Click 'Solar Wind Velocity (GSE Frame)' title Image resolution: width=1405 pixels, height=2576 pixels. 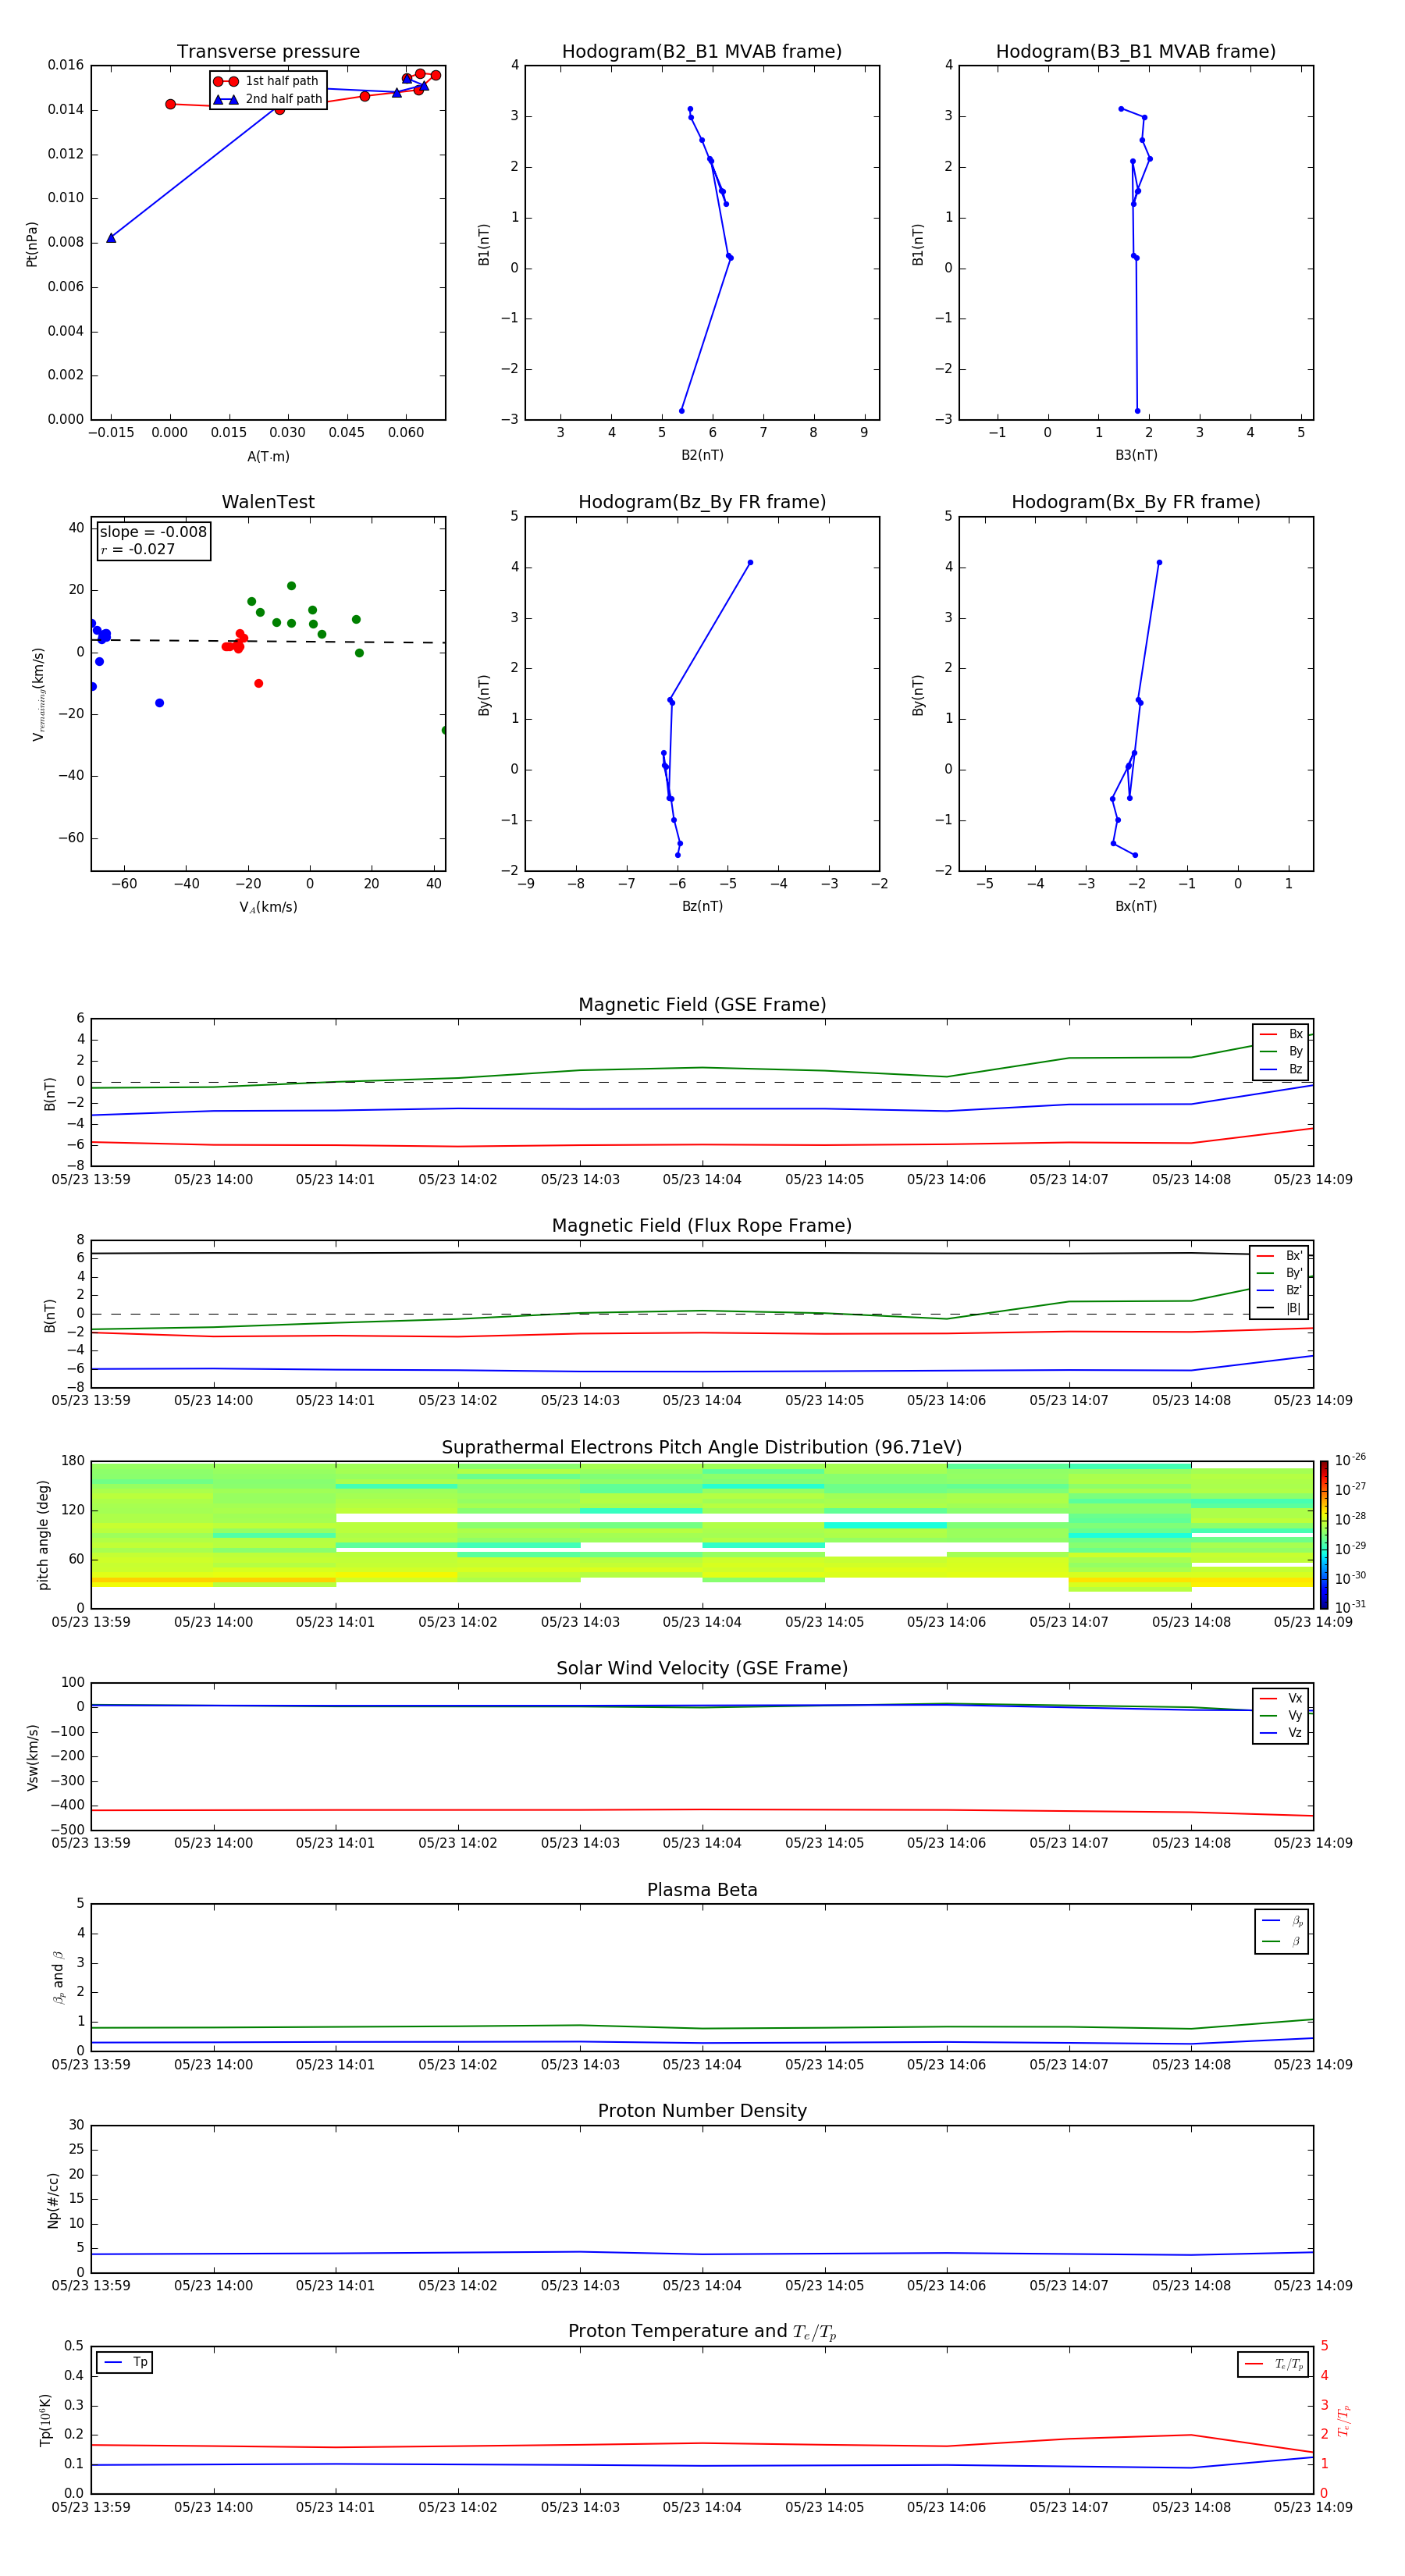tap(702, 1668)
